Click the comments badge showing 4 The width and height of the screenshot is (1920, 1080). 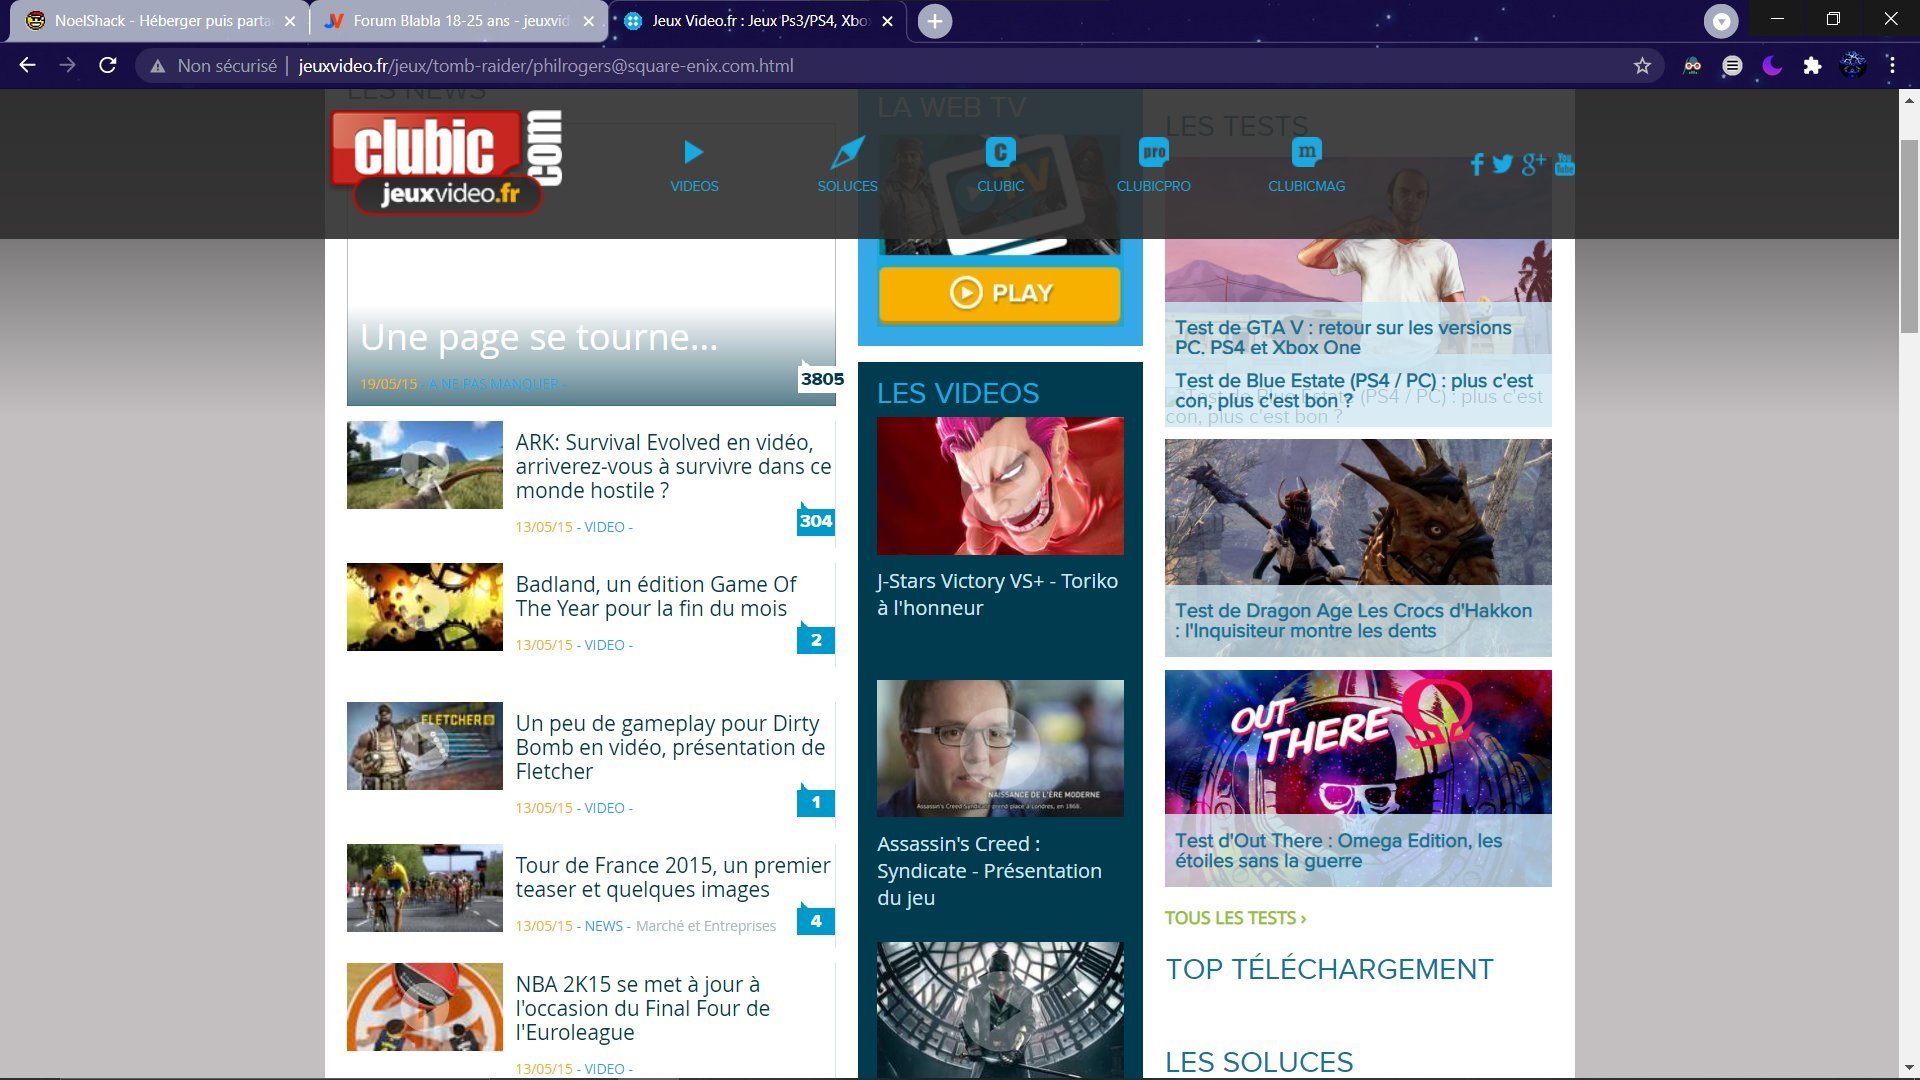pos(816,921)
